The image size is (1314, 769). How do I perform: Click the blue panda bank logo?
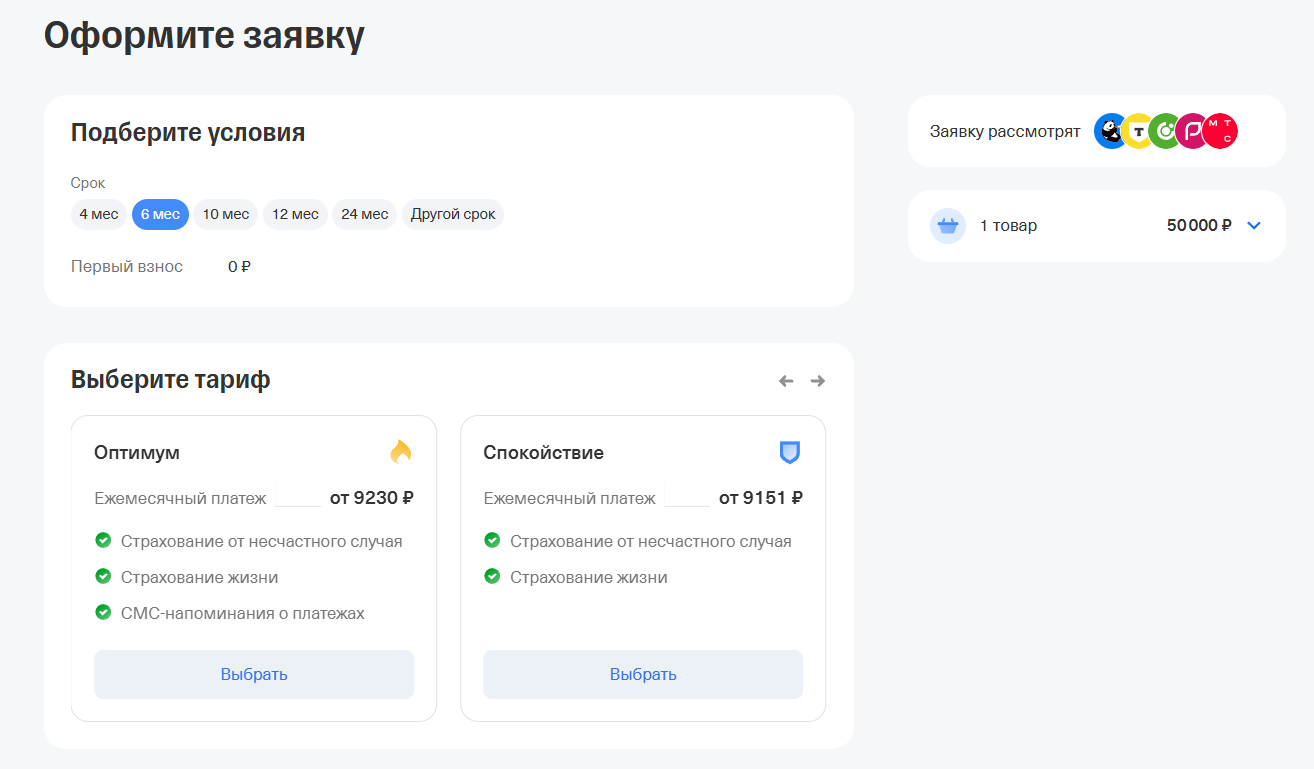coord(1110,131)
